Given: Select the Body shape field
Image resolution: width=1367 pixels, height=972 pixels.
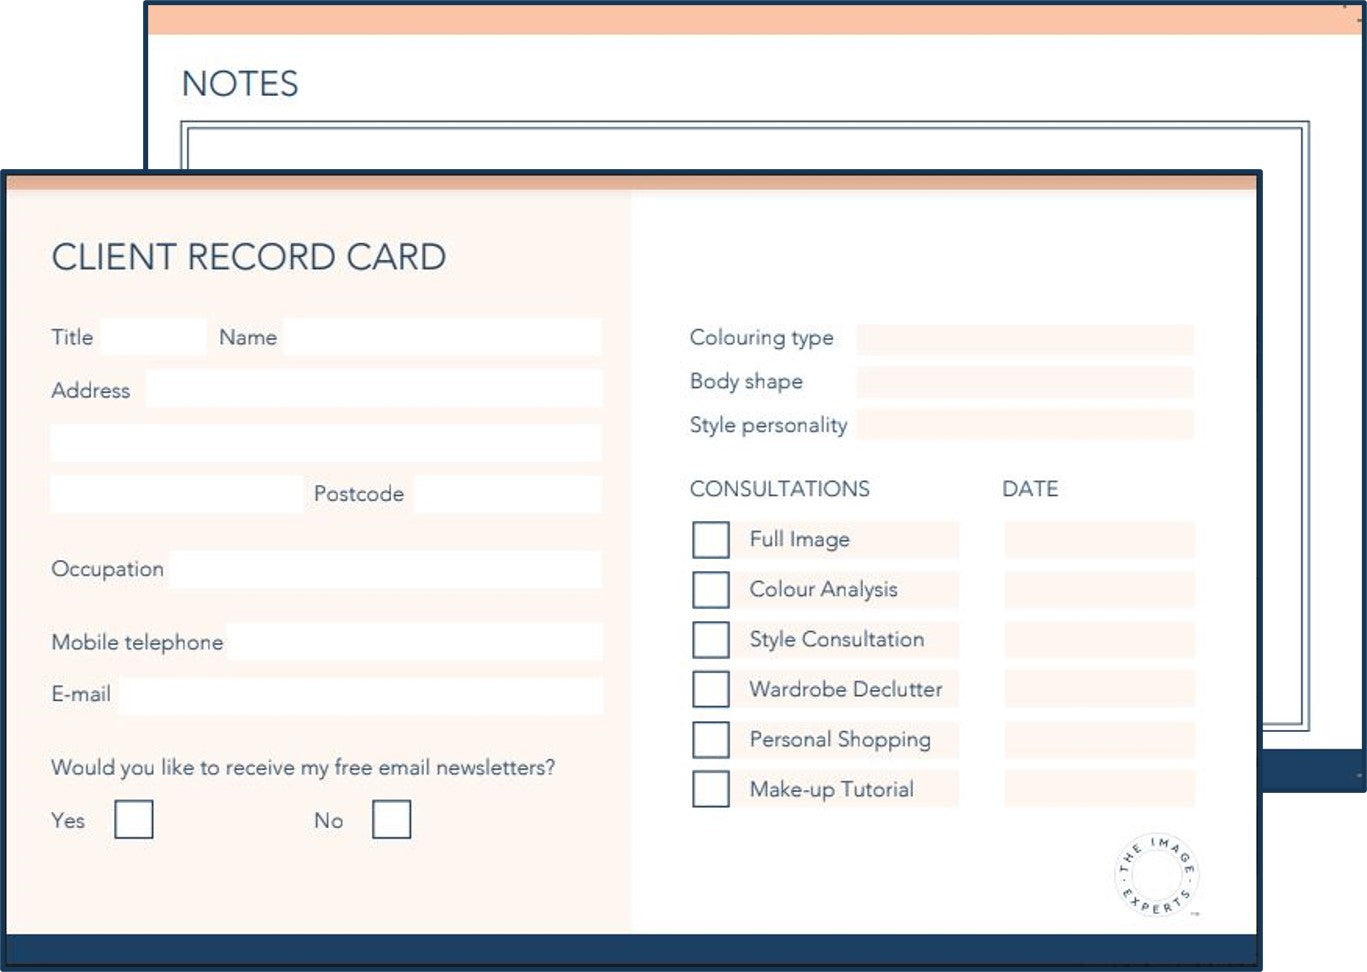Looking at the screenshot, I should tap(1028, 381).
